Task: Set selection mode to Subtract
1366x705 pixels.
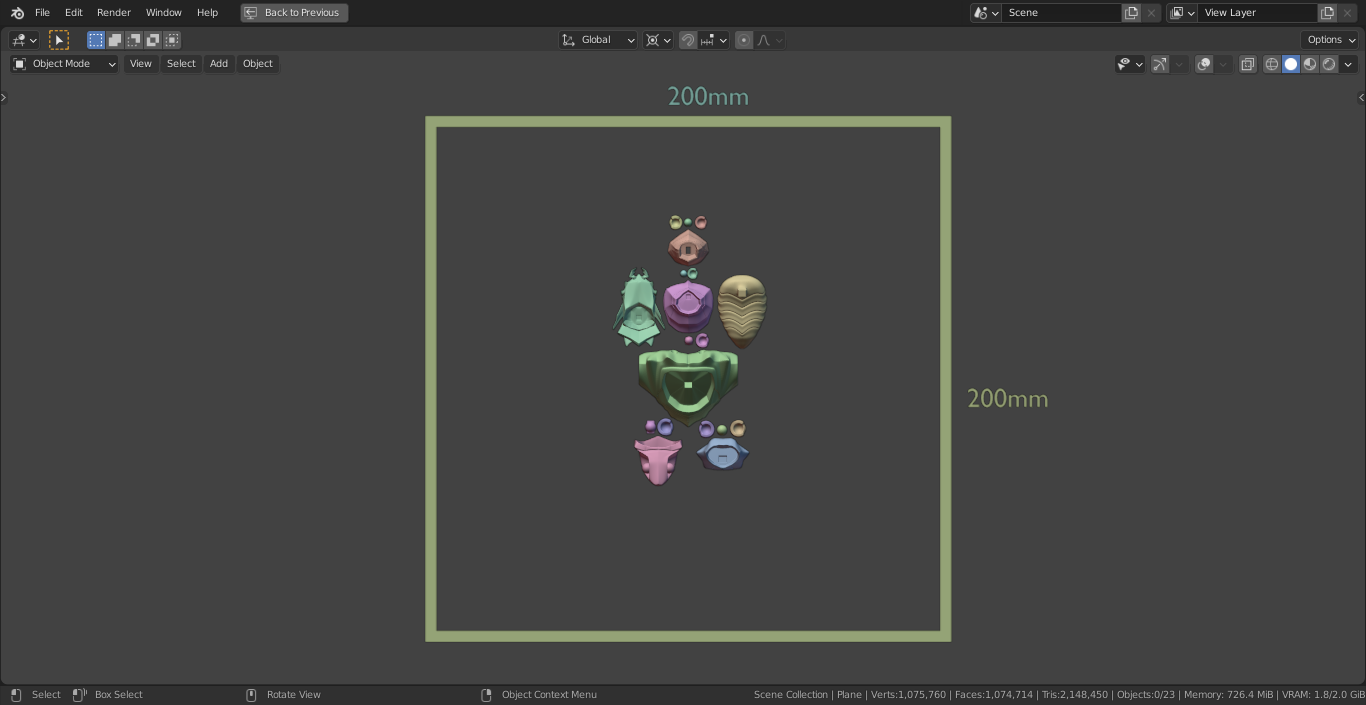Action: (134, 40)
